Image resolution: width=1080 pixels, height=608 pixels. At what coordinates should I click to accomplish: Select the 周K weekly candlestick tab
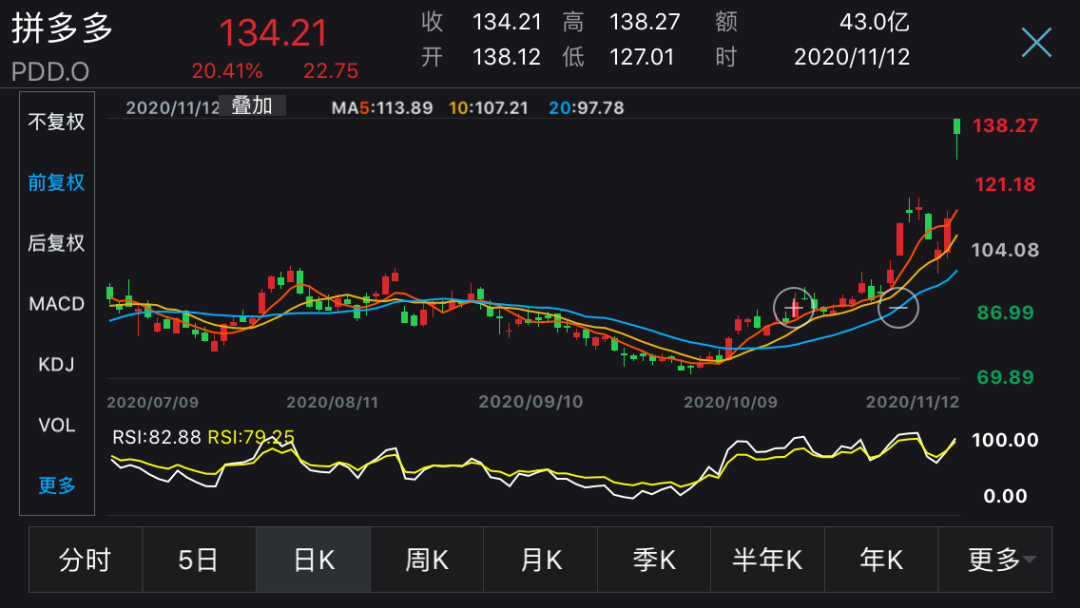click(427, 560)
